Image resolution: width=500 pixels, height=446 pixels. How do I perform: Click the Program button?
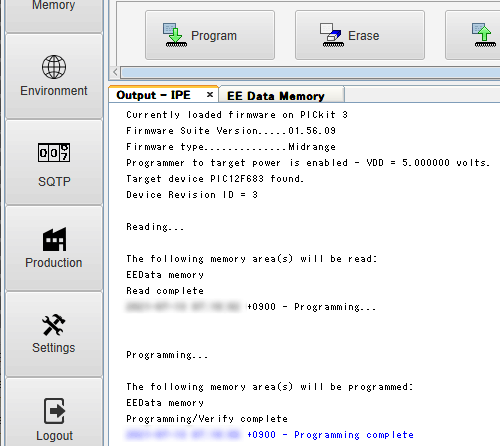click(210, 35)
